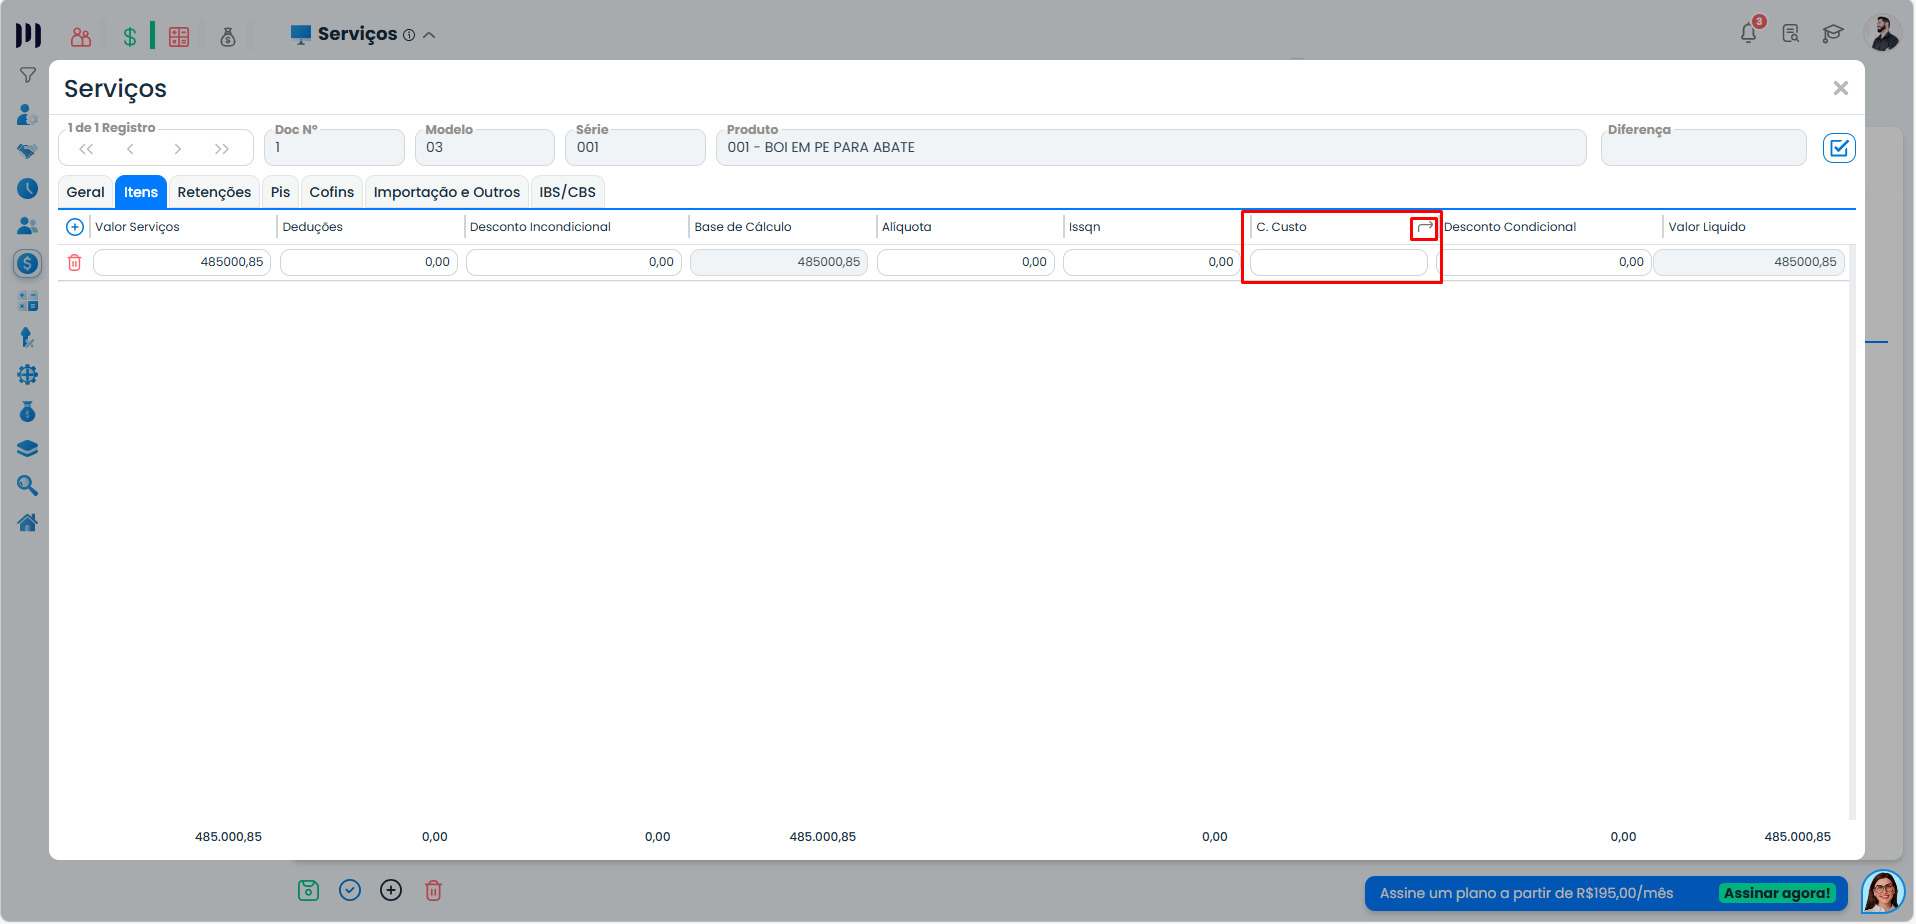Select the Itens tab

tap(141, 192)
